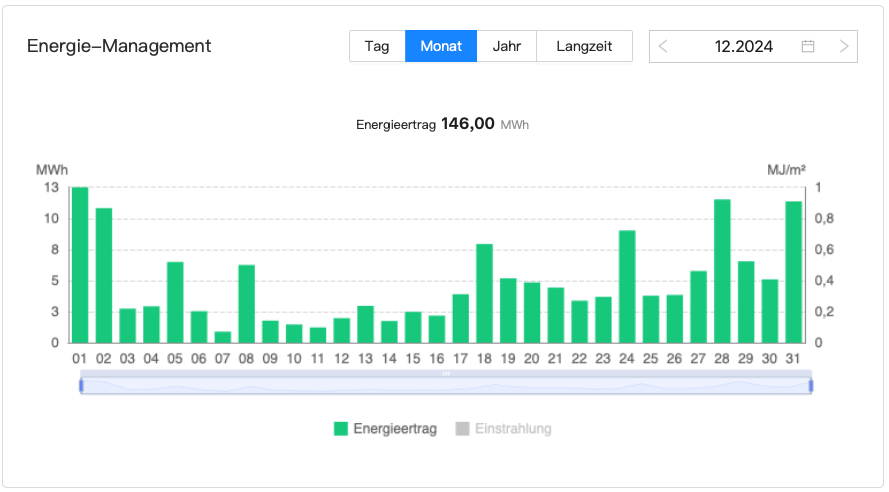This screenshot has height=492, width=889.
Task: Open the Langzeit view tab
Action: click(584, 47)
